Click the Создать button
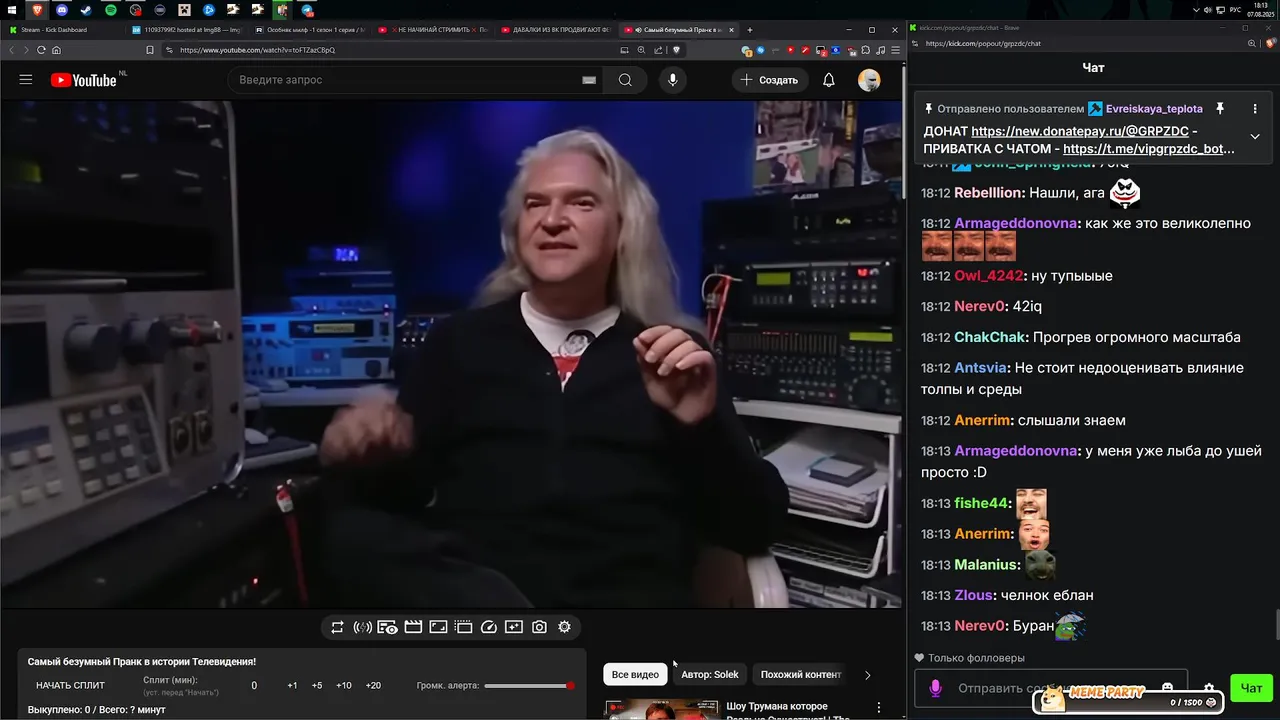 point(769,80)
